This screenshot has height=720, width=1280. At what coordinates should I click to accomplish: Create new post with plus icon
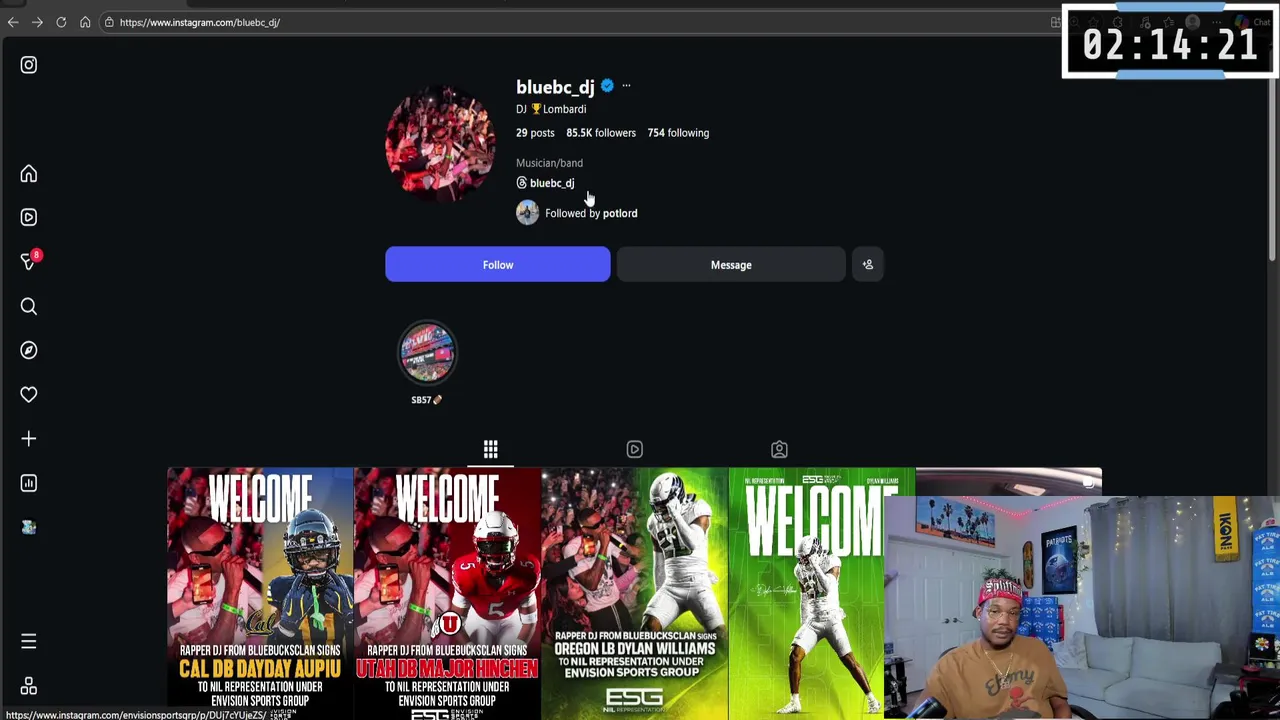click(x=29, y=438)
